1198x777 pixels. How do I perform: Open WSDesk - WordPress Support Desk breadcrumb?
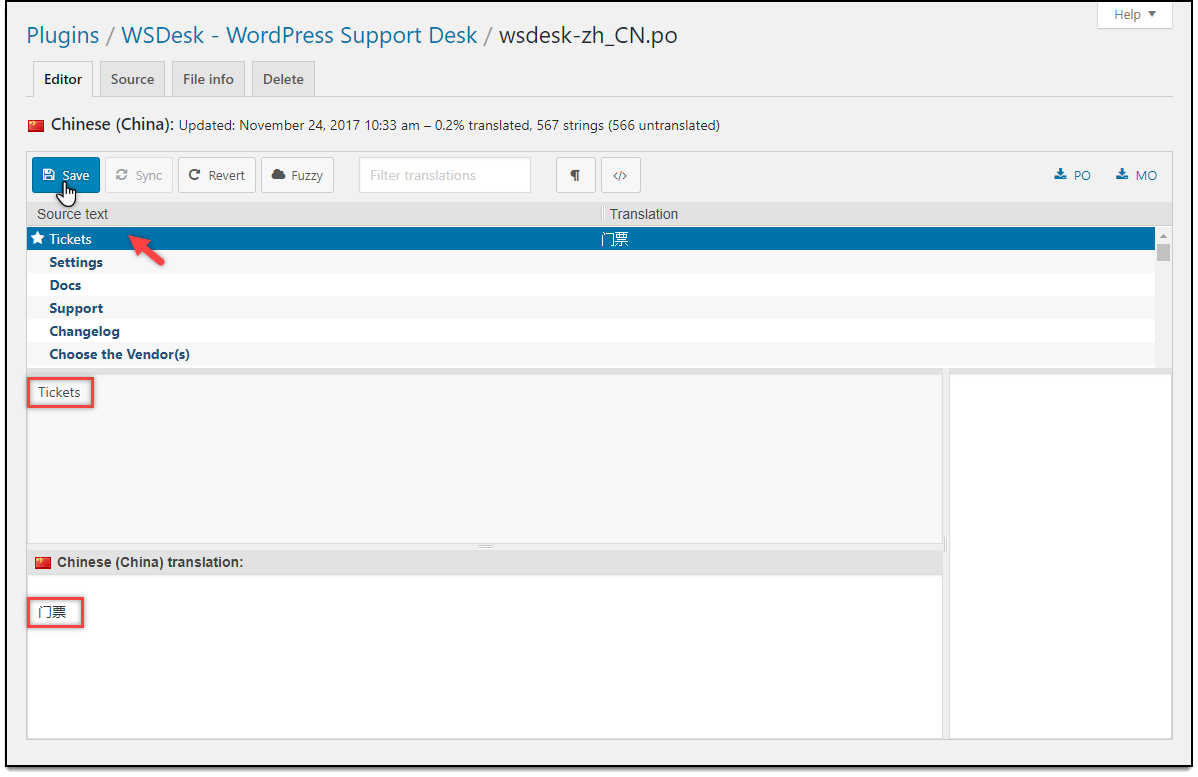click(x=299, y=35)
